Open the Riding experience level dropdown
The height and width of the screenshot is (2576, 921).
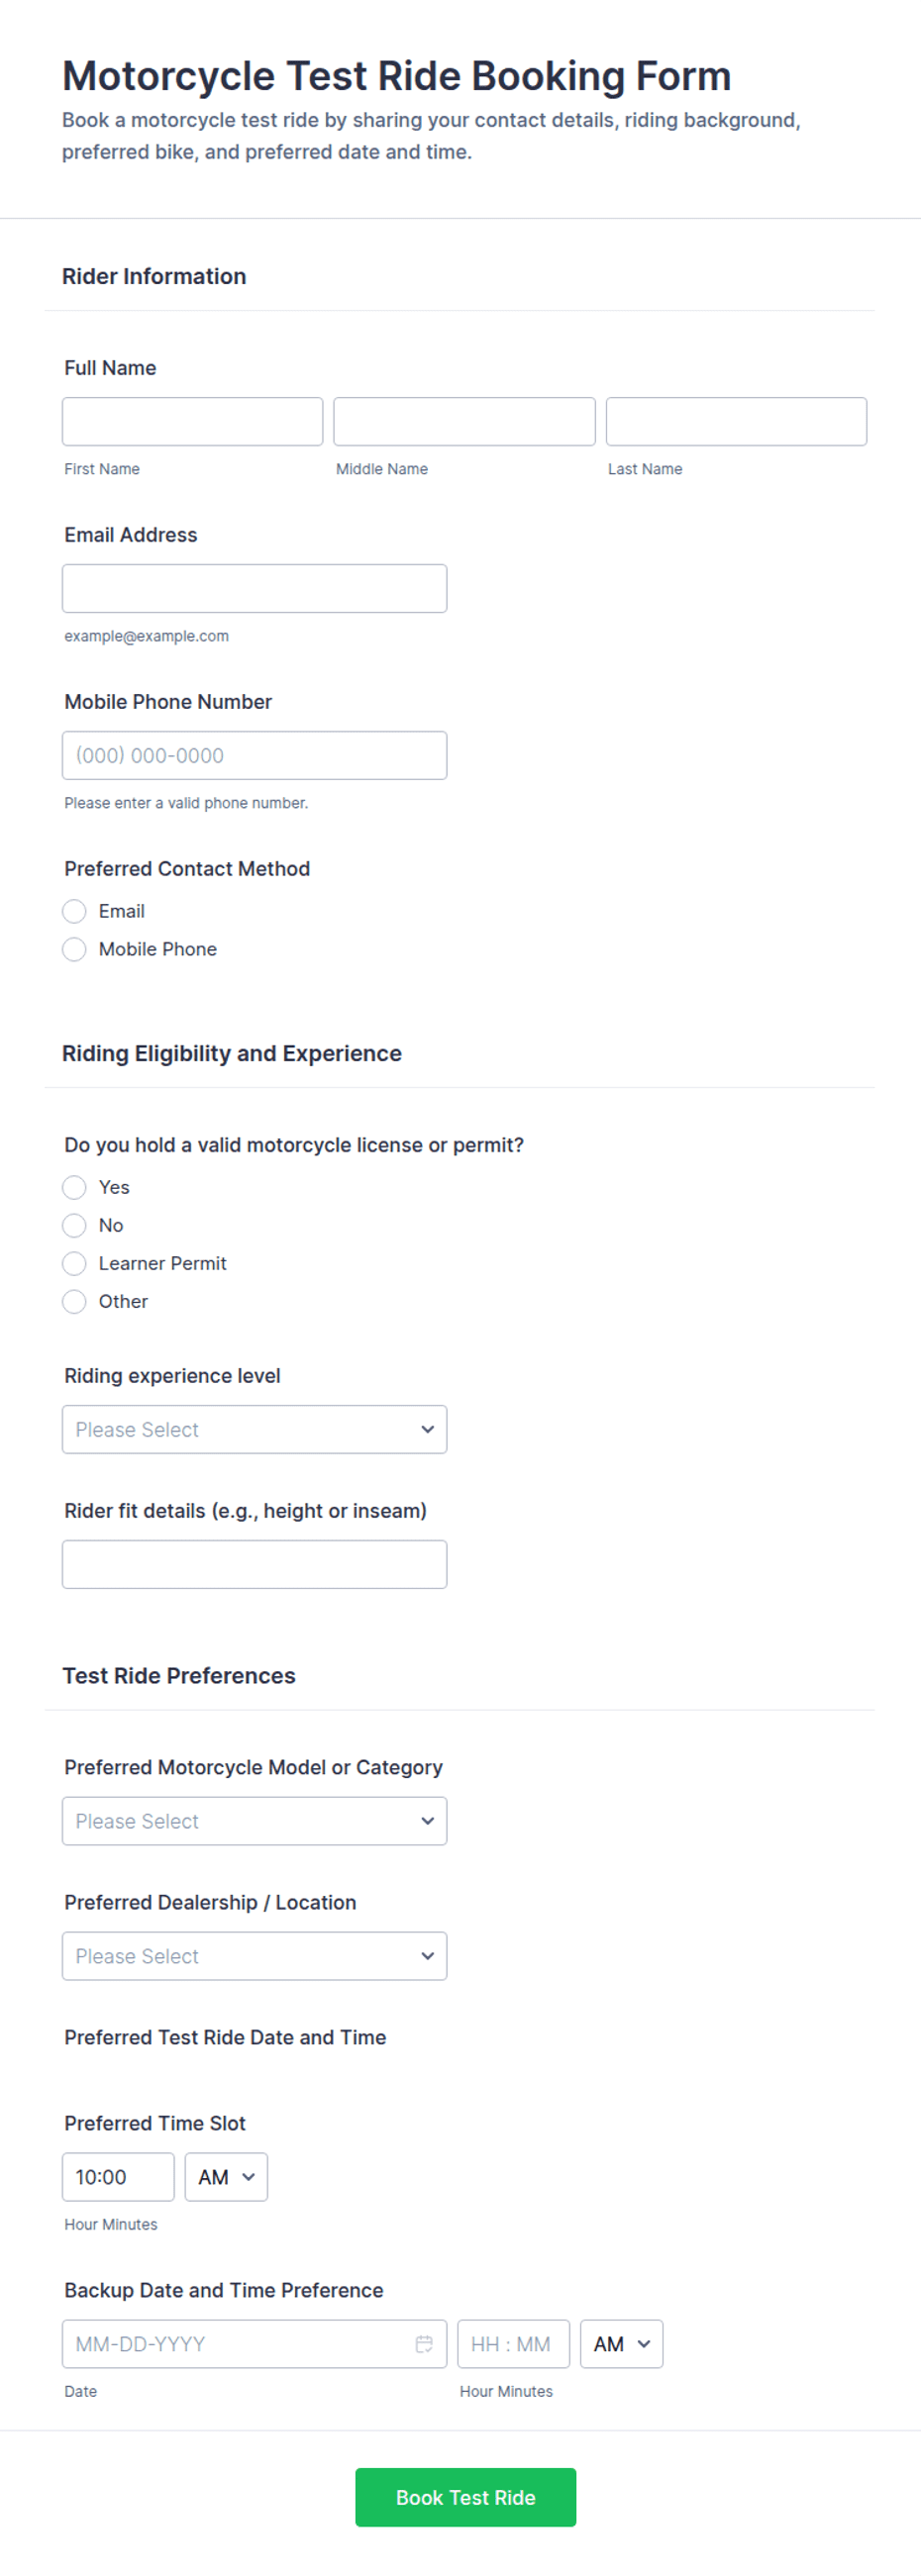tap(254, 1429)
